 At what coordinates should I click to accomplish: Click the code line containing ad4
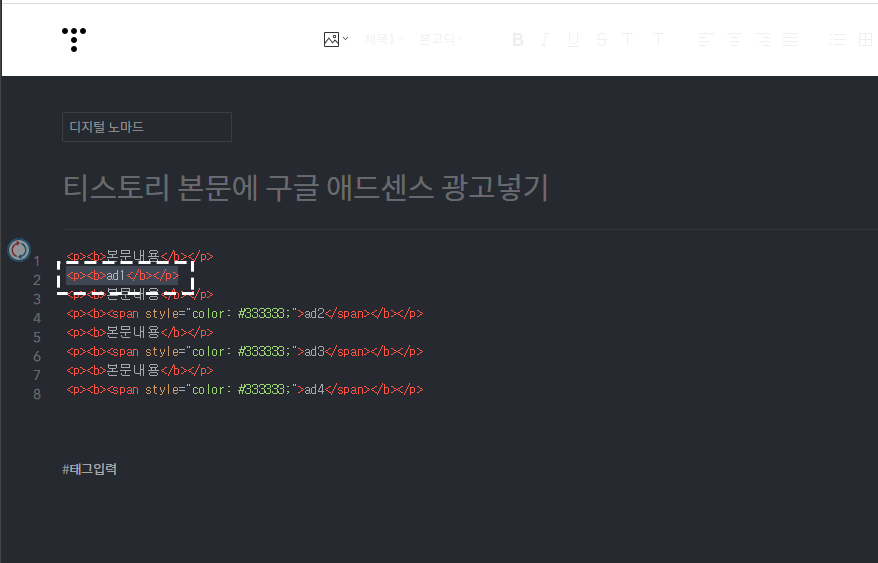point(245,390)
